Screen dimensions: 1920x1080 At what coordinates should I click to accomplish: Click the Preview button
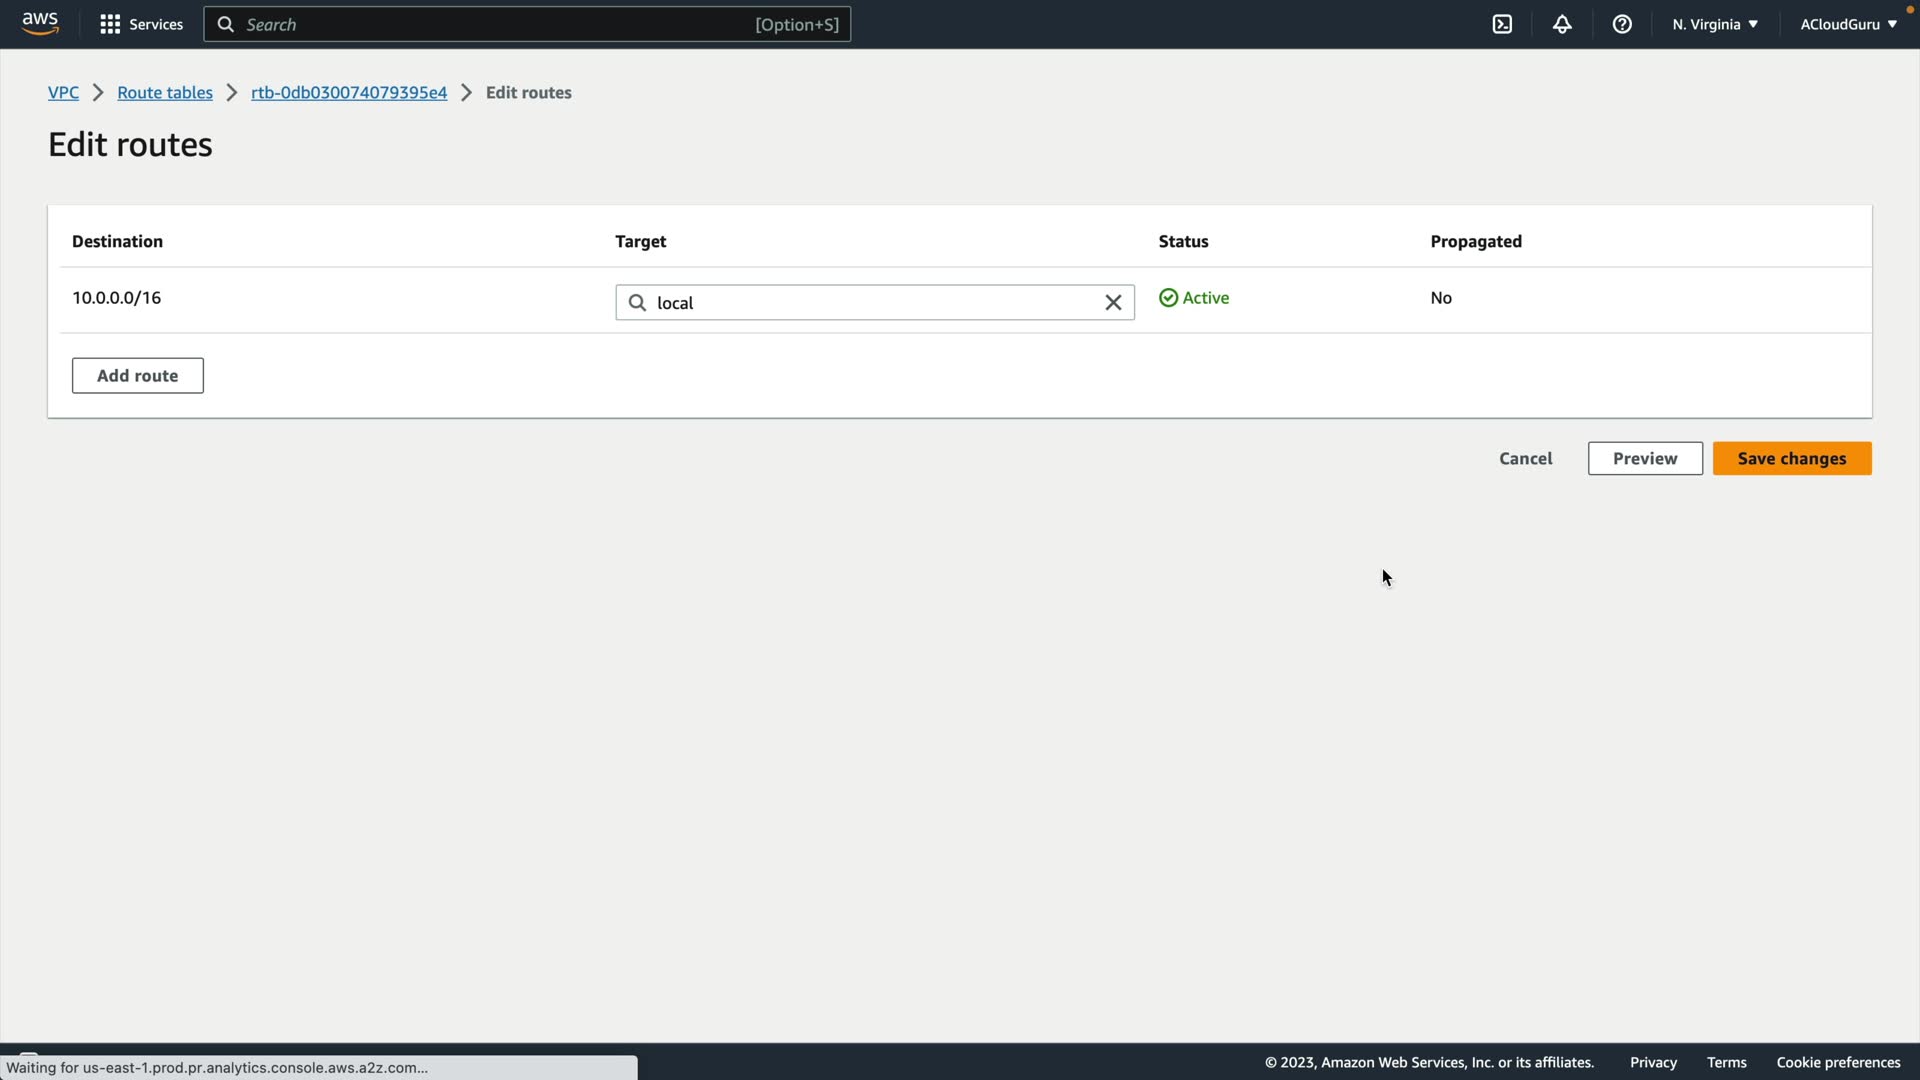(x=1645, y=458)
